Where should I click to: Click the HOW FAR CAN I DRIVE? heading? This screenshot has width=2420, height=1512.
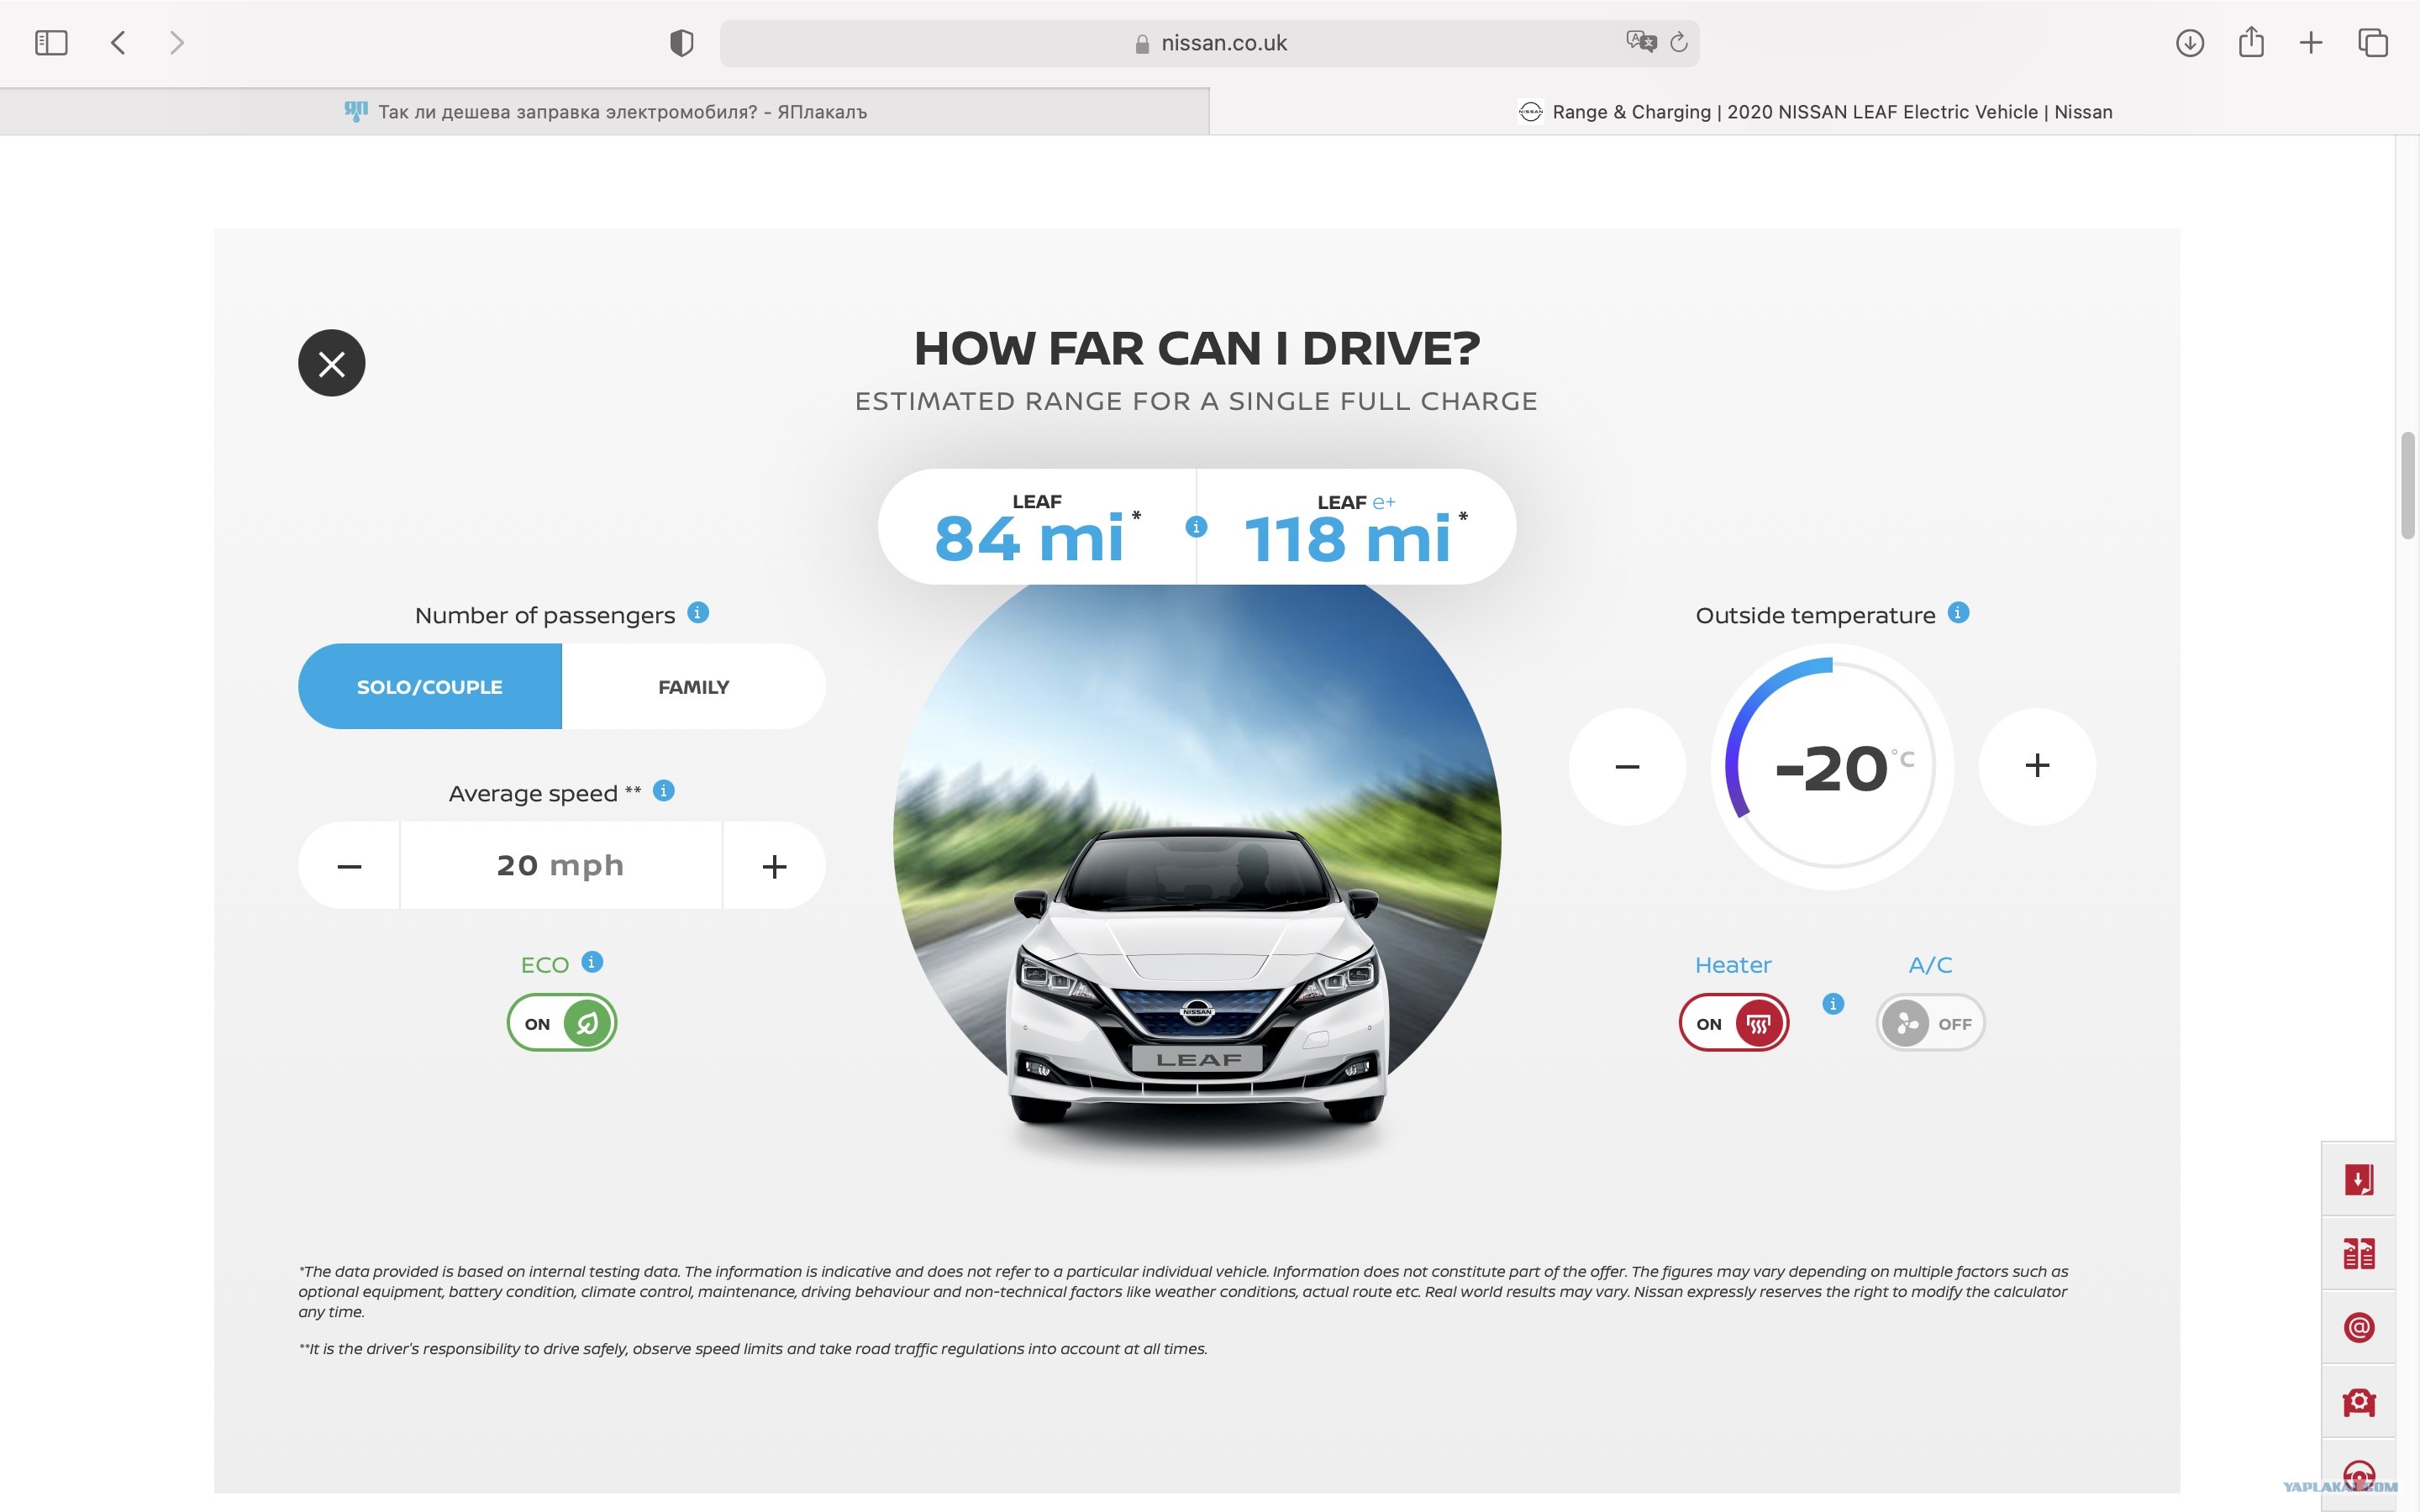pos(1197,349)
